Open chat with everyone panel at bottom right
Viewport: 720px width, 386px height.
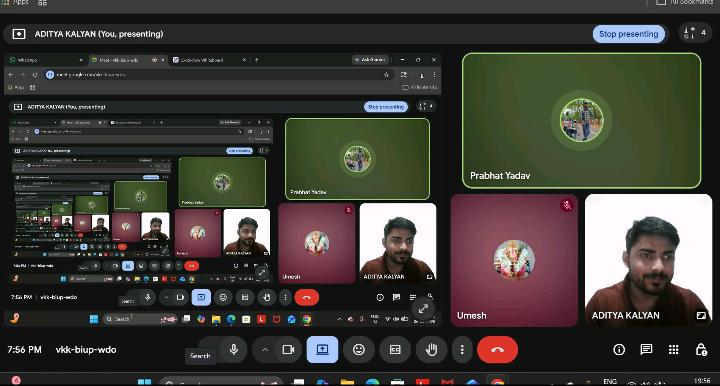click(x=646, y=350)
